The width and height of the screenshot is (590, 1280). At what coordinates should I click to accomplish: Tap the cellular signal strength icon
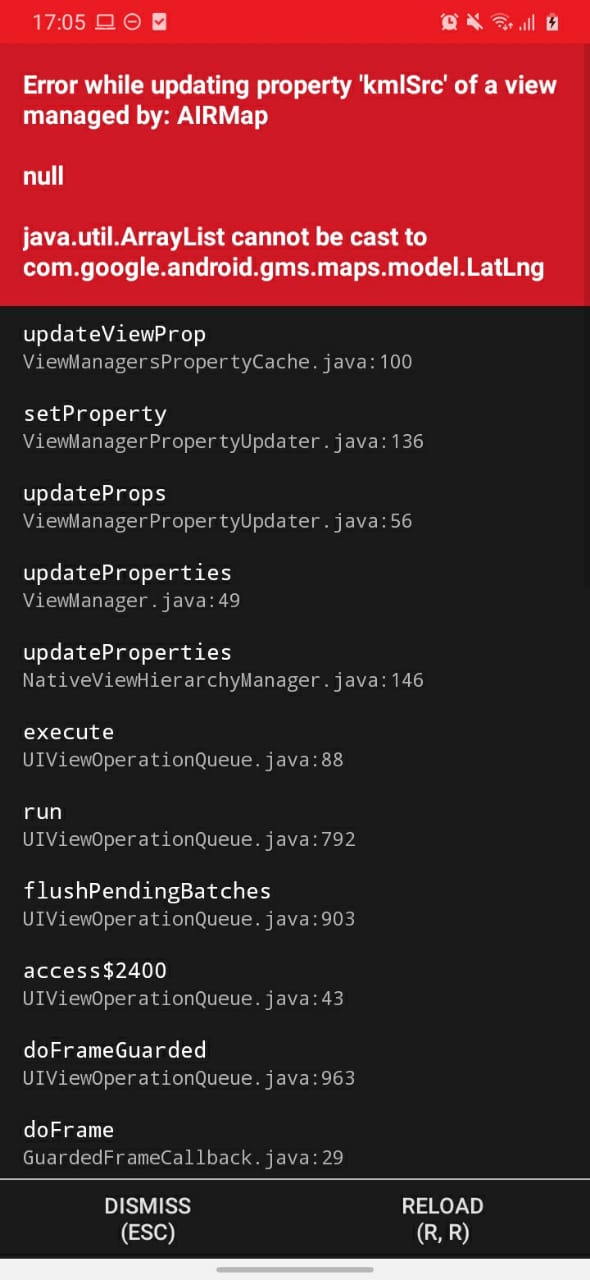pos(529,21)
